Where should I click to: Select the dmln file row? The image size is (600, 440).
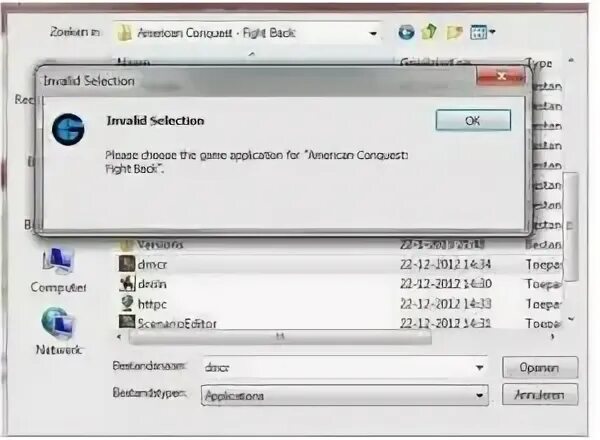coord(338,284)
